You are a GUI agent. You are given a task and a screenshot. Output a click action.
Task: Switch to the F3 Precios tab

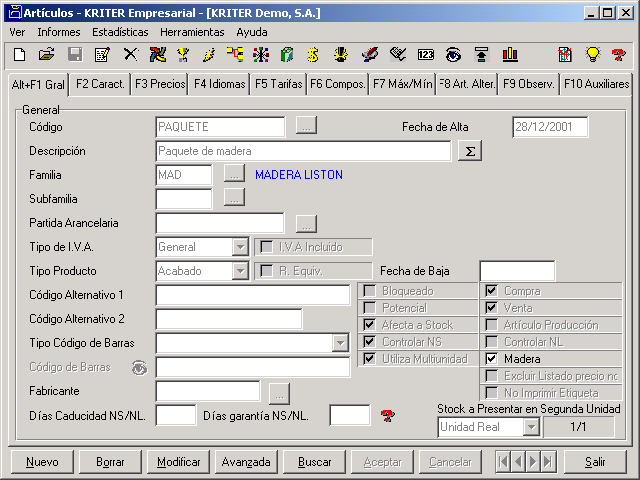tap(160, 84)
